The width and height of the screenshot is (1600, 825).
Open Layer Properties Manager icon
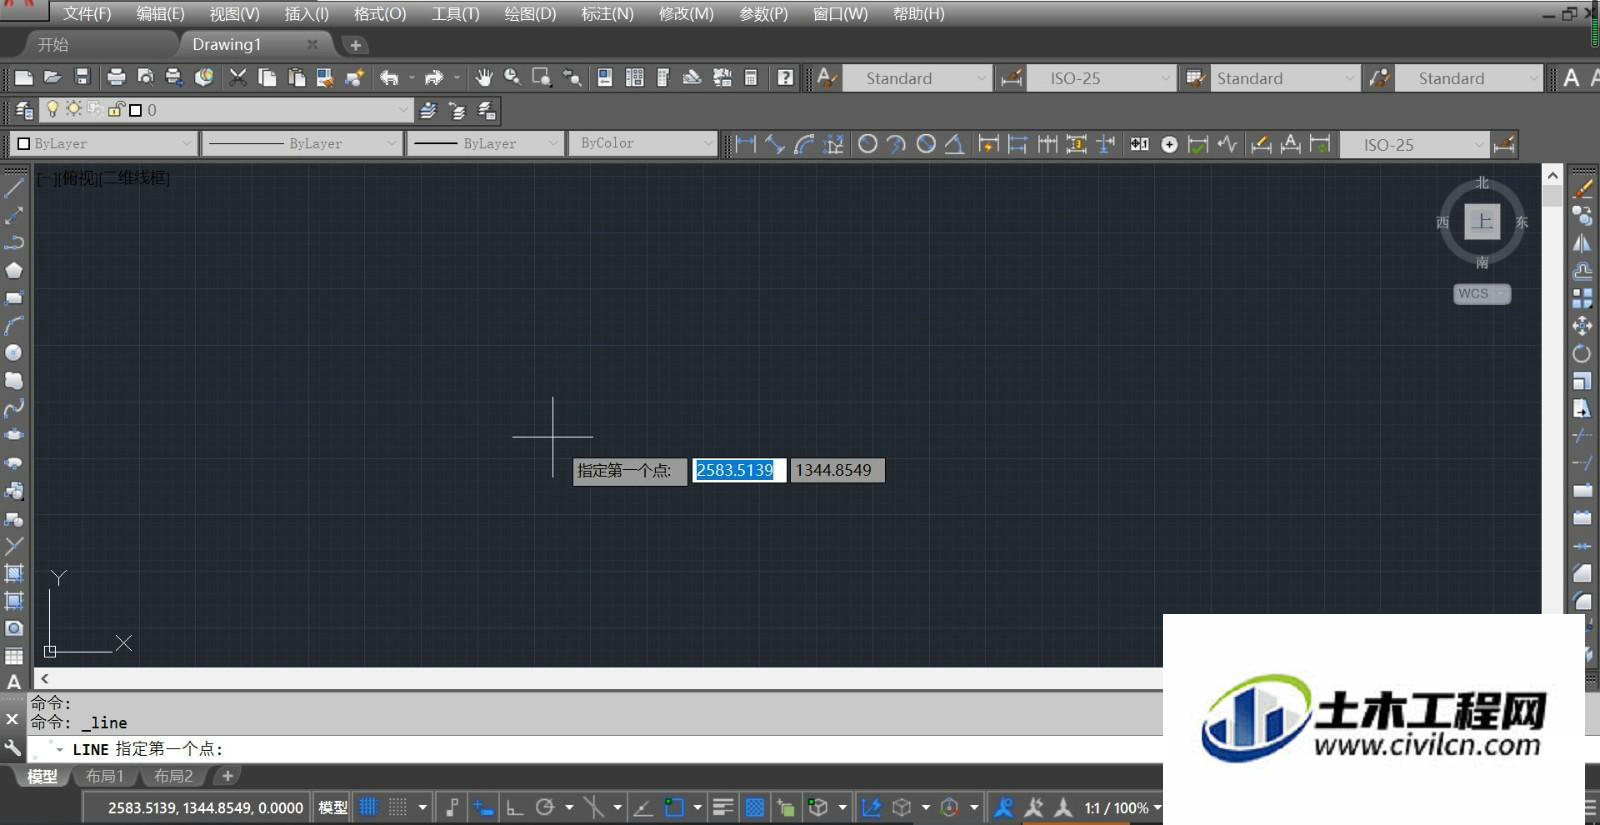click(x=25, y=110)
